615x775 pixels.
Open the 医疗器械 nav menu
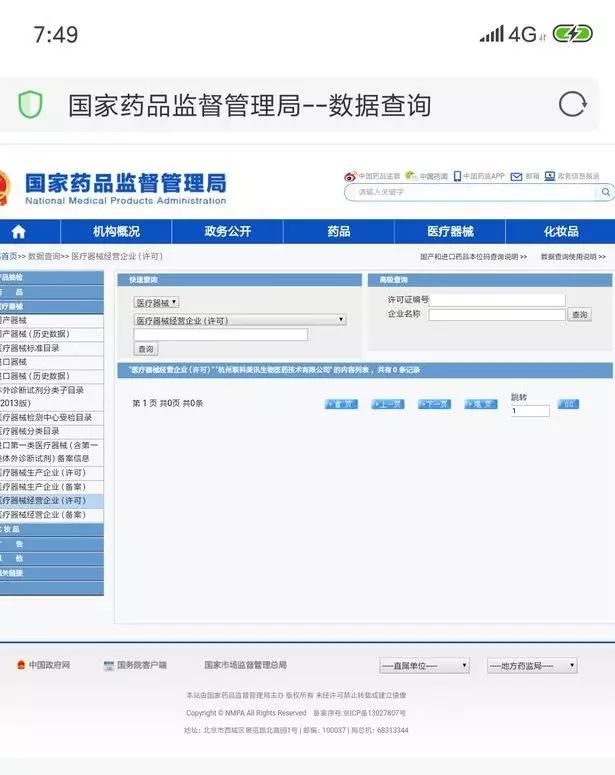[450, 231]
